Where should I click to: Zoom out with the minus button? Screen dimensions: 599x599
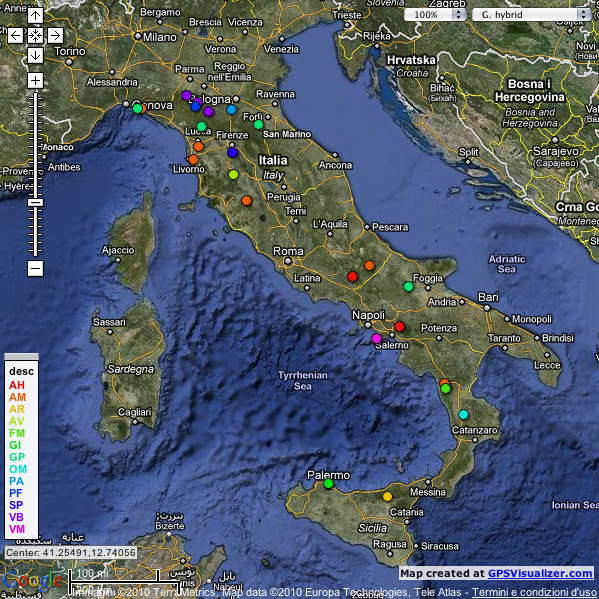coord(35,268)
